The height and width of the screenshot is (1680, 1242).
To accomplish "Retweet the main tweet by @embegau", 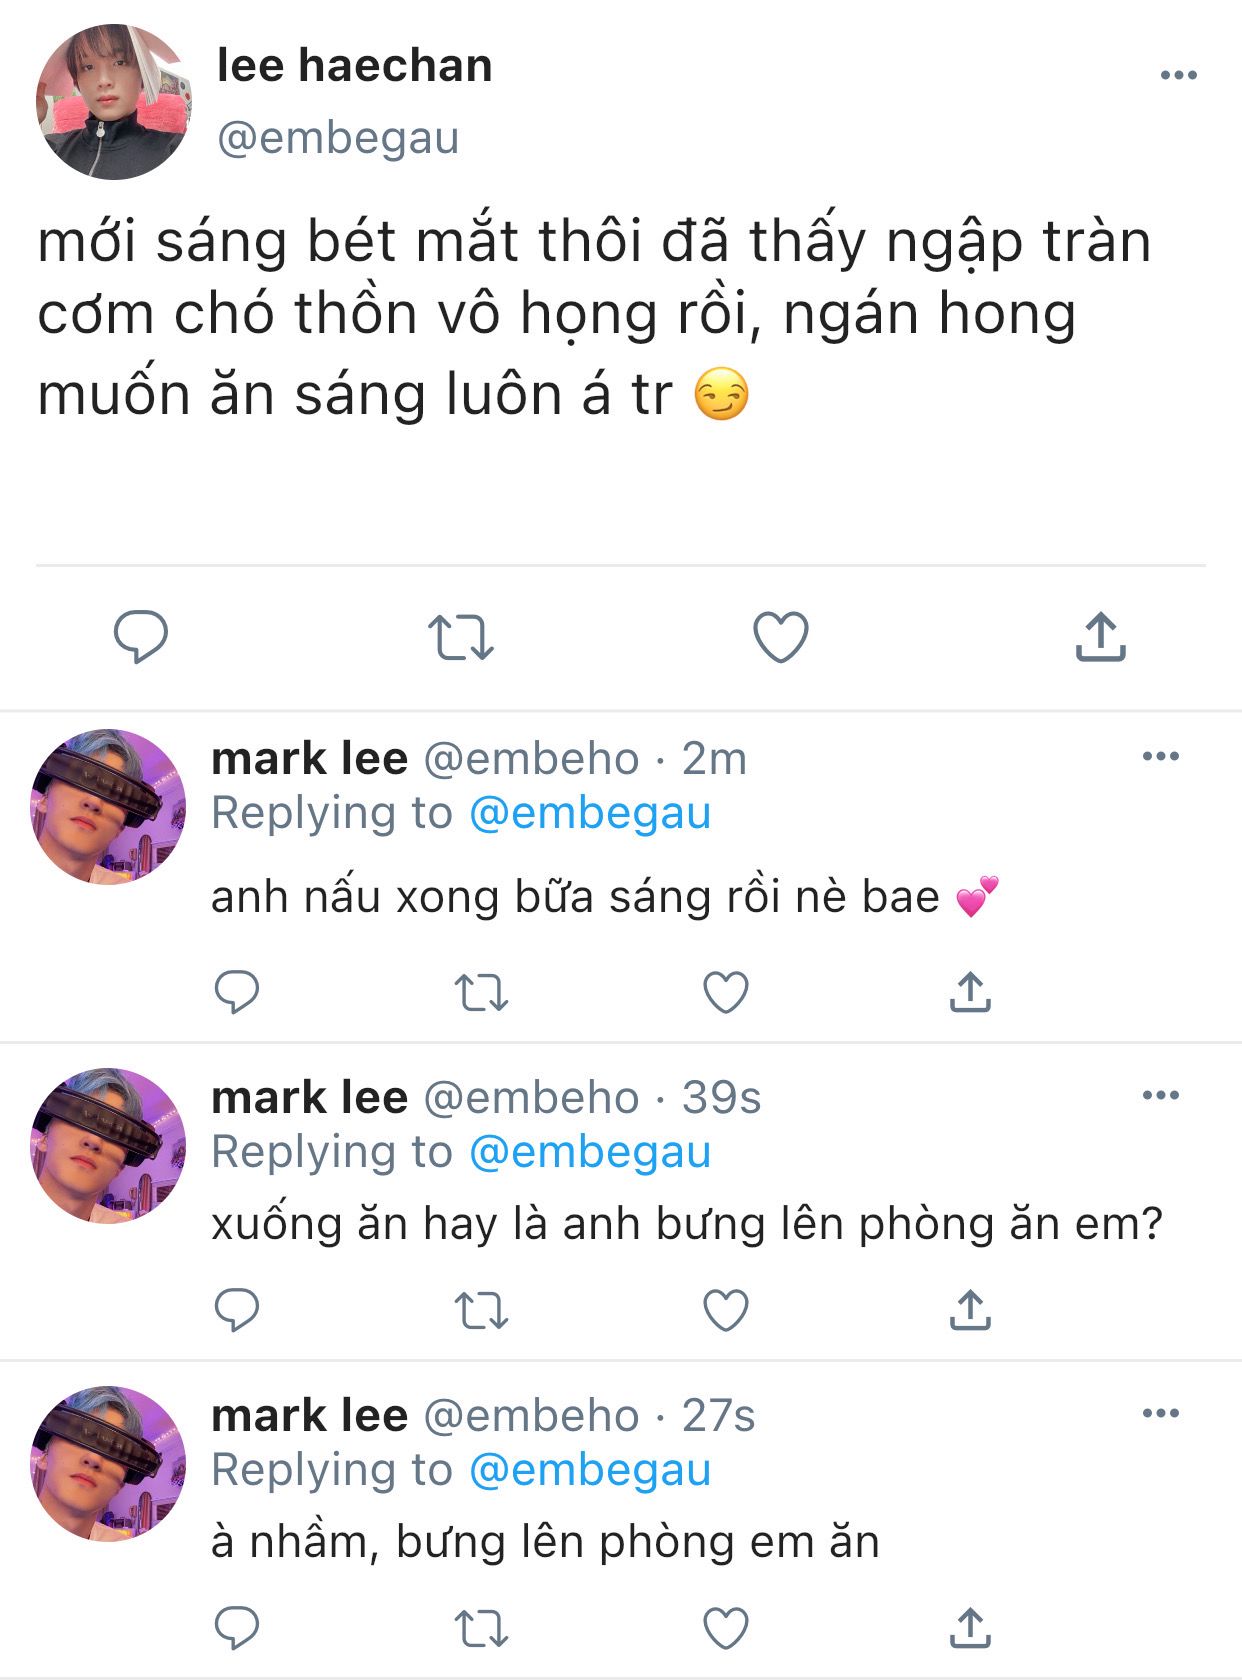I will pos(461,637).
